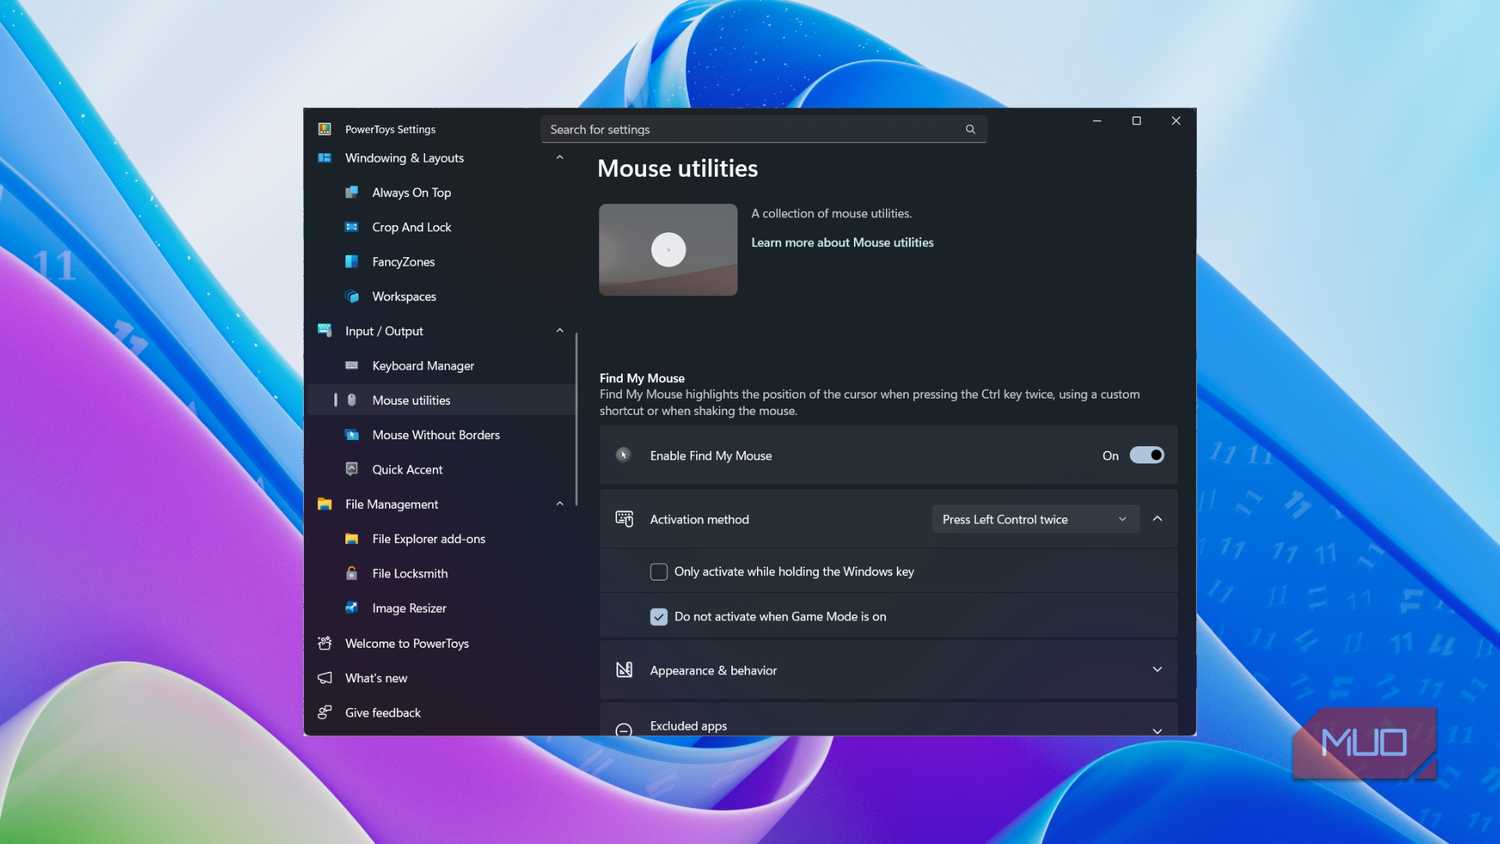Click the Always On Top icon
Viewport: 1500px width, 844px height.
tap(352, 192)
